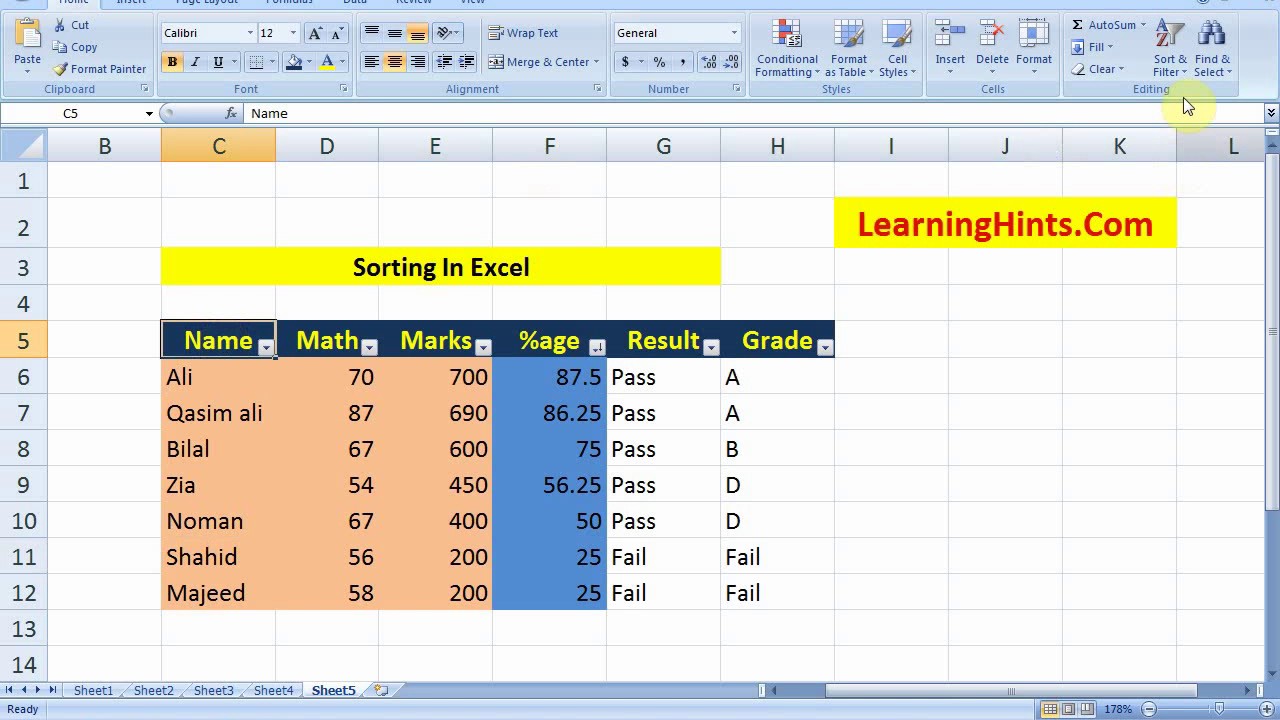Switch to Sheet1 tab
Viewport: 1280px width, 720px height.
pyautogui.click(x=93, y=690)
